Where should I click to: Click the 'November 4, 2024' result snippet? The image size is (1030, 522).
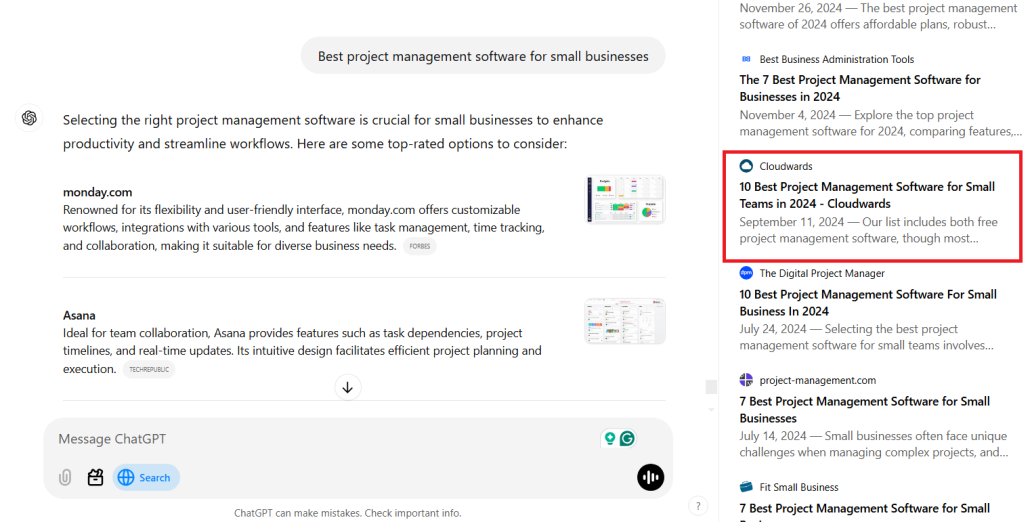(880, 123)
